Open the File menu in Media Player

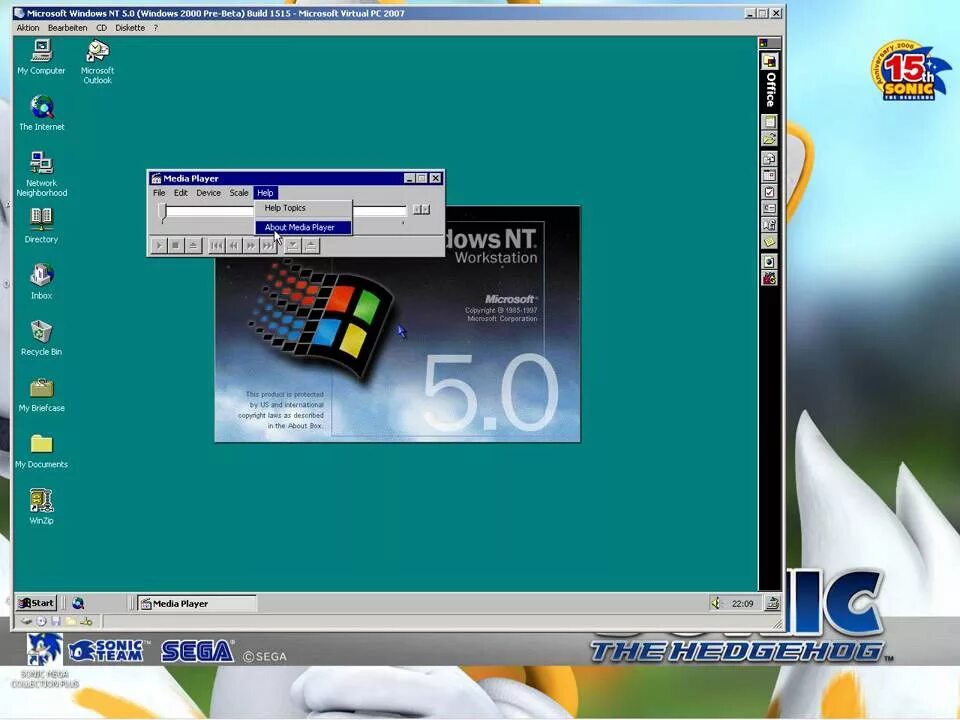[x=159, y=193]
